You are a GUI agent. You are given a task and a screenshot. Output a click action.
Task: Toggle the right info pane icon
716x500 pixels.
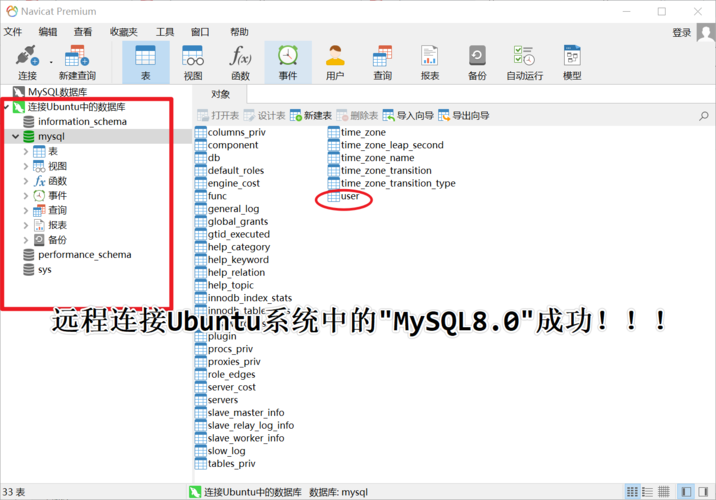click(703, 492)
